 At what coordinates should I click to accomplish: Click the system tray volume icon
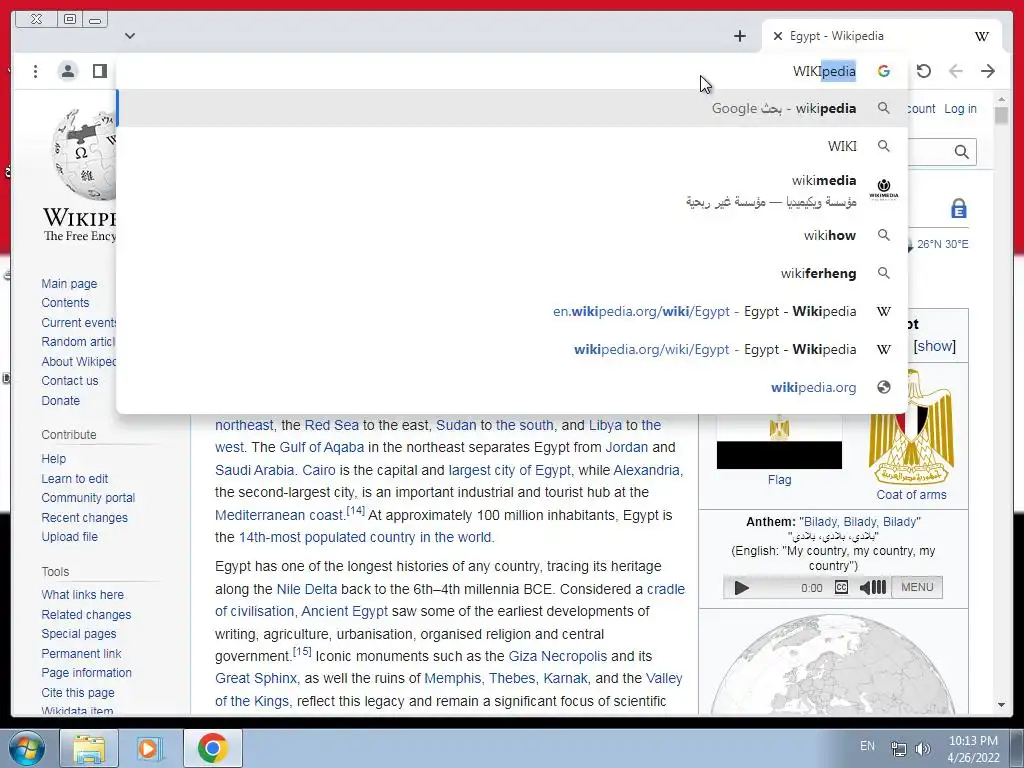pos(923,749)
